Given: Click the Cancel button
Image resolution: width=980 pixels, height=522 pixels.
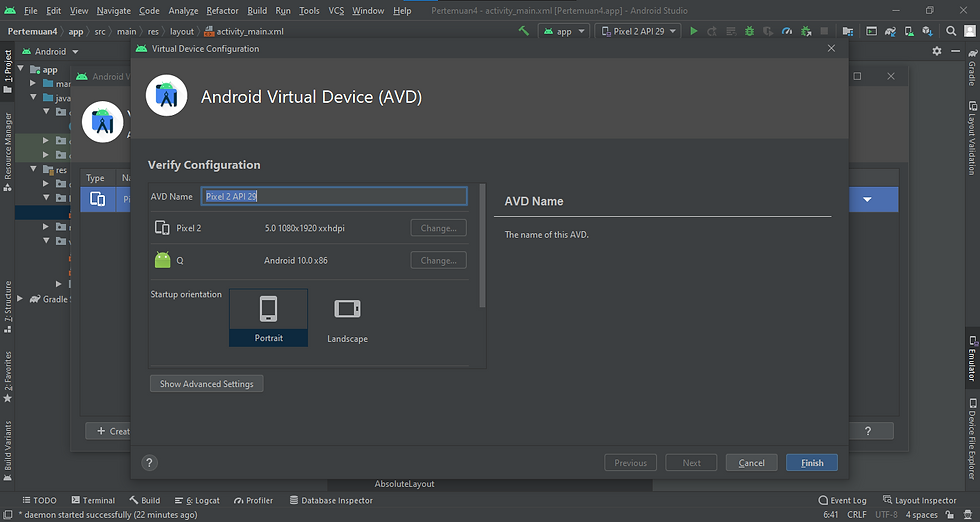Looking at the screenshot, I should (x=751, y=463).
